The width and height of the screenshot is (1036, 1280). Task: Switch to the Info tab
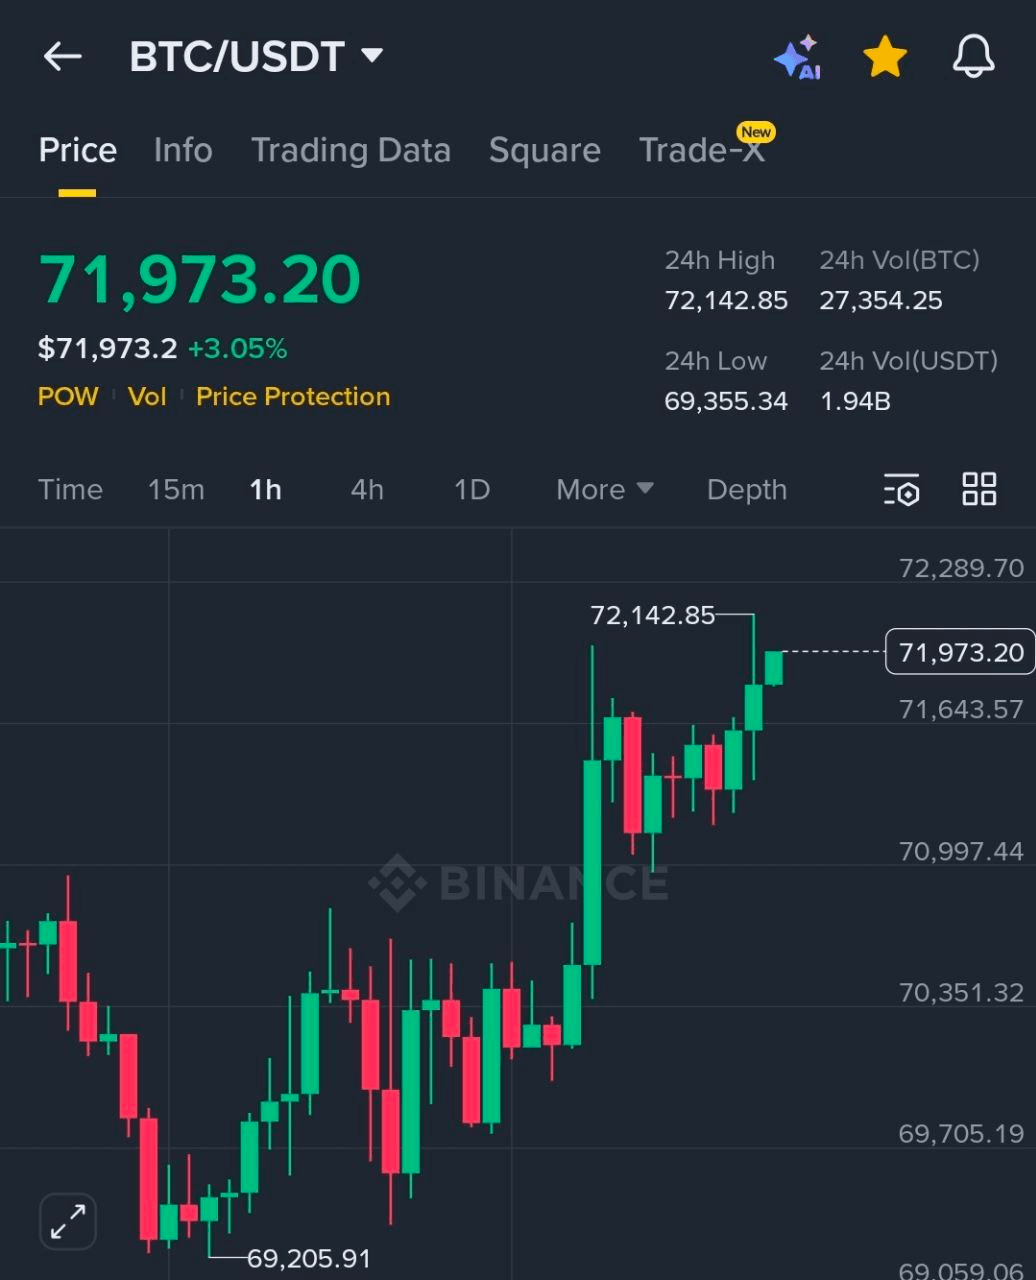pos(183,150)
